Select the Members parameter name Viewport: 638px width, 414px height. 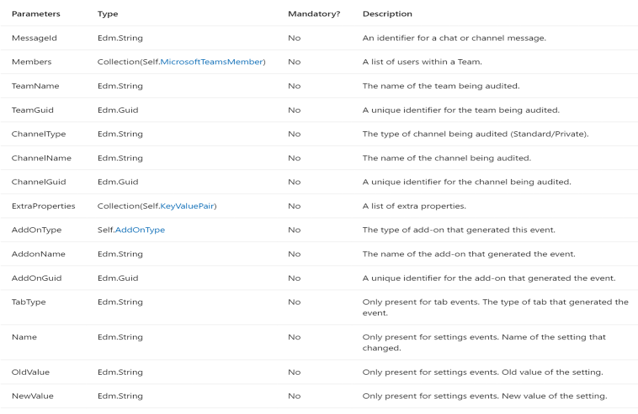[x=31, y=62]
